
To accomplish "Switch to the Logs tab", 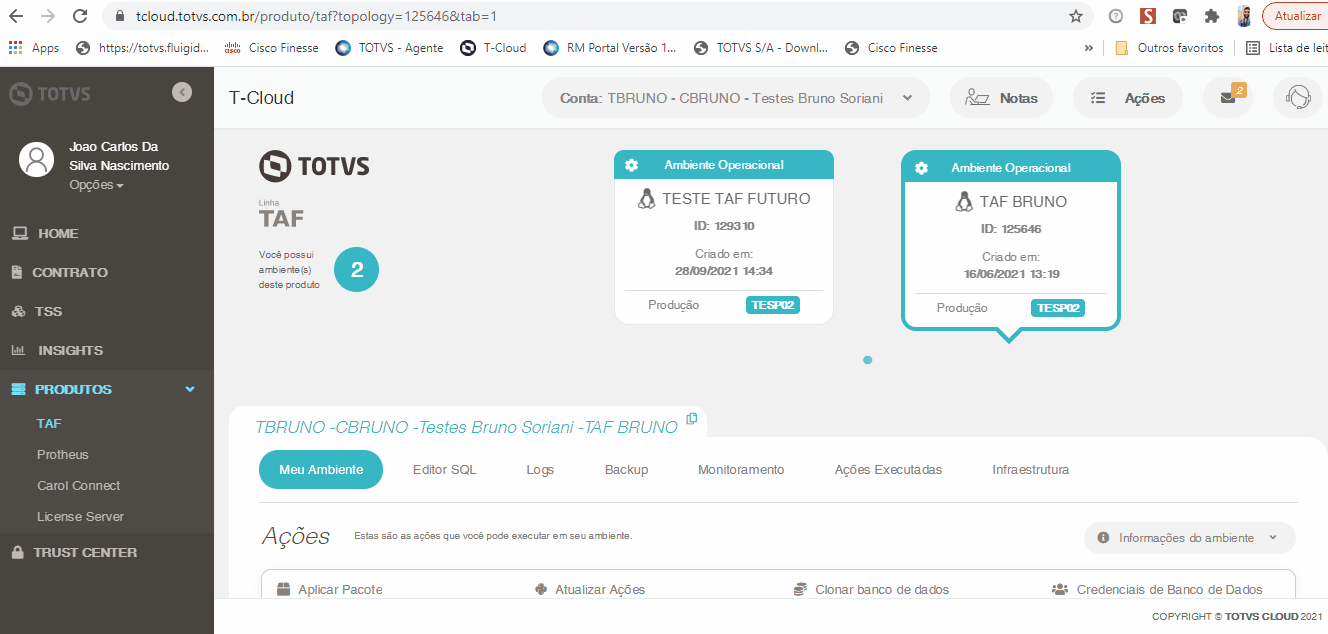I will [x=540, y=469].
